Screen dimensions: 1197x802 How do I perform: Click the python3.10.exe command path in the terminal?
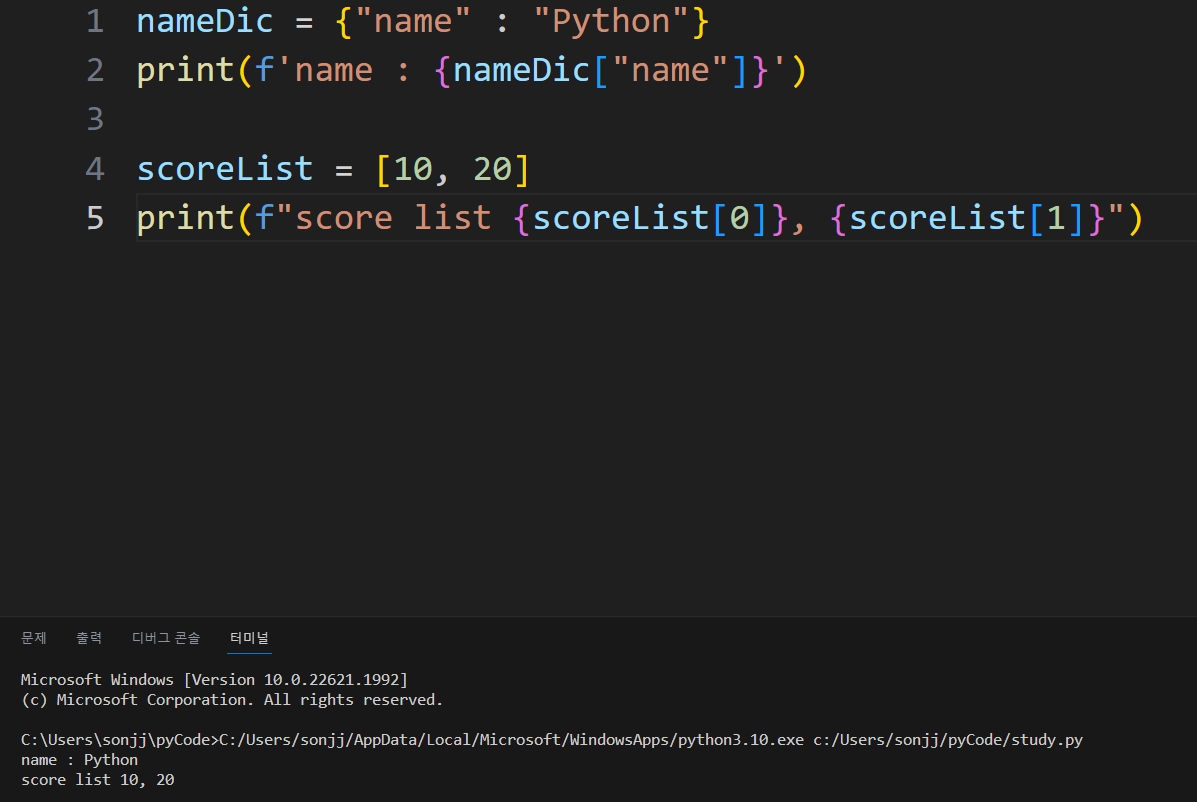coord(511,739)
